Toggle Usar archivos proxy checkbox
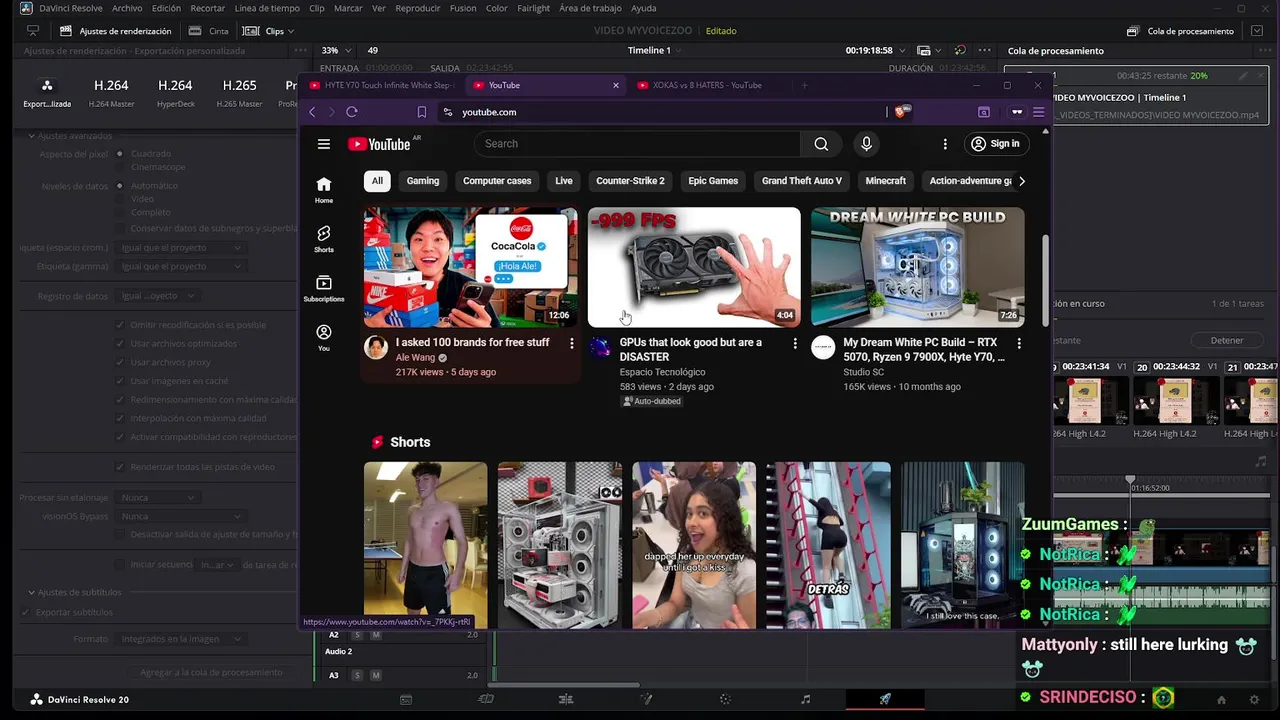Viewport: 1280px width, 720px height. pos(120,362)
